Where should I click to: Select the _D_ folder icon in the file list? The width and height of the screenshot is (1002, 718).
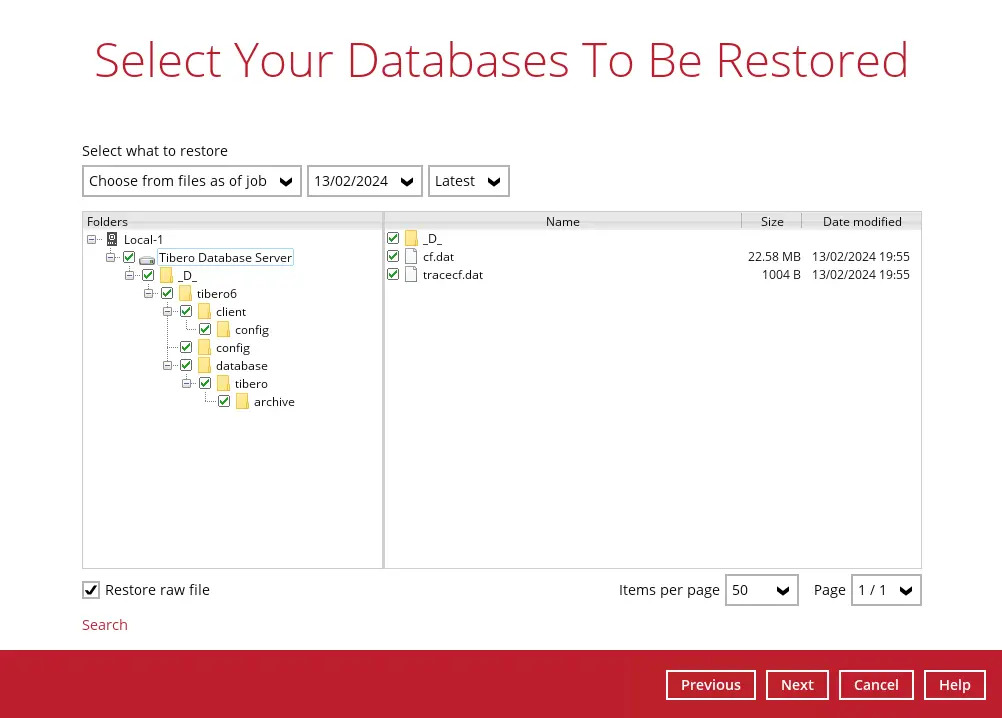coord(411,238)
